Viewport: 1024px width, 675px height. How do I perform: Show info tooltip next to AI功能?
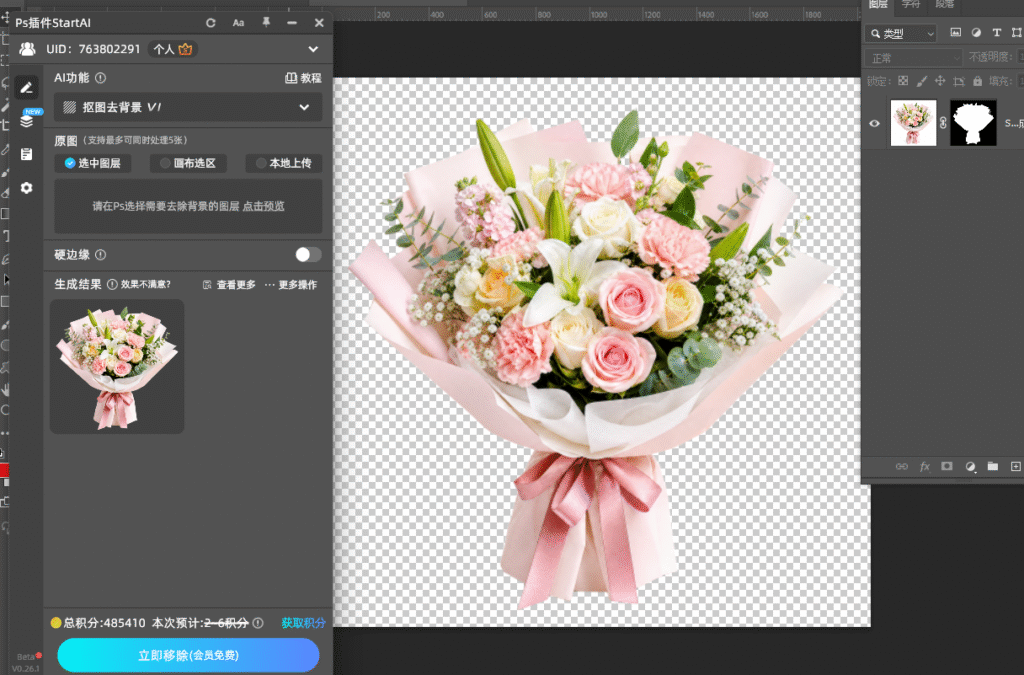point(101,78)
